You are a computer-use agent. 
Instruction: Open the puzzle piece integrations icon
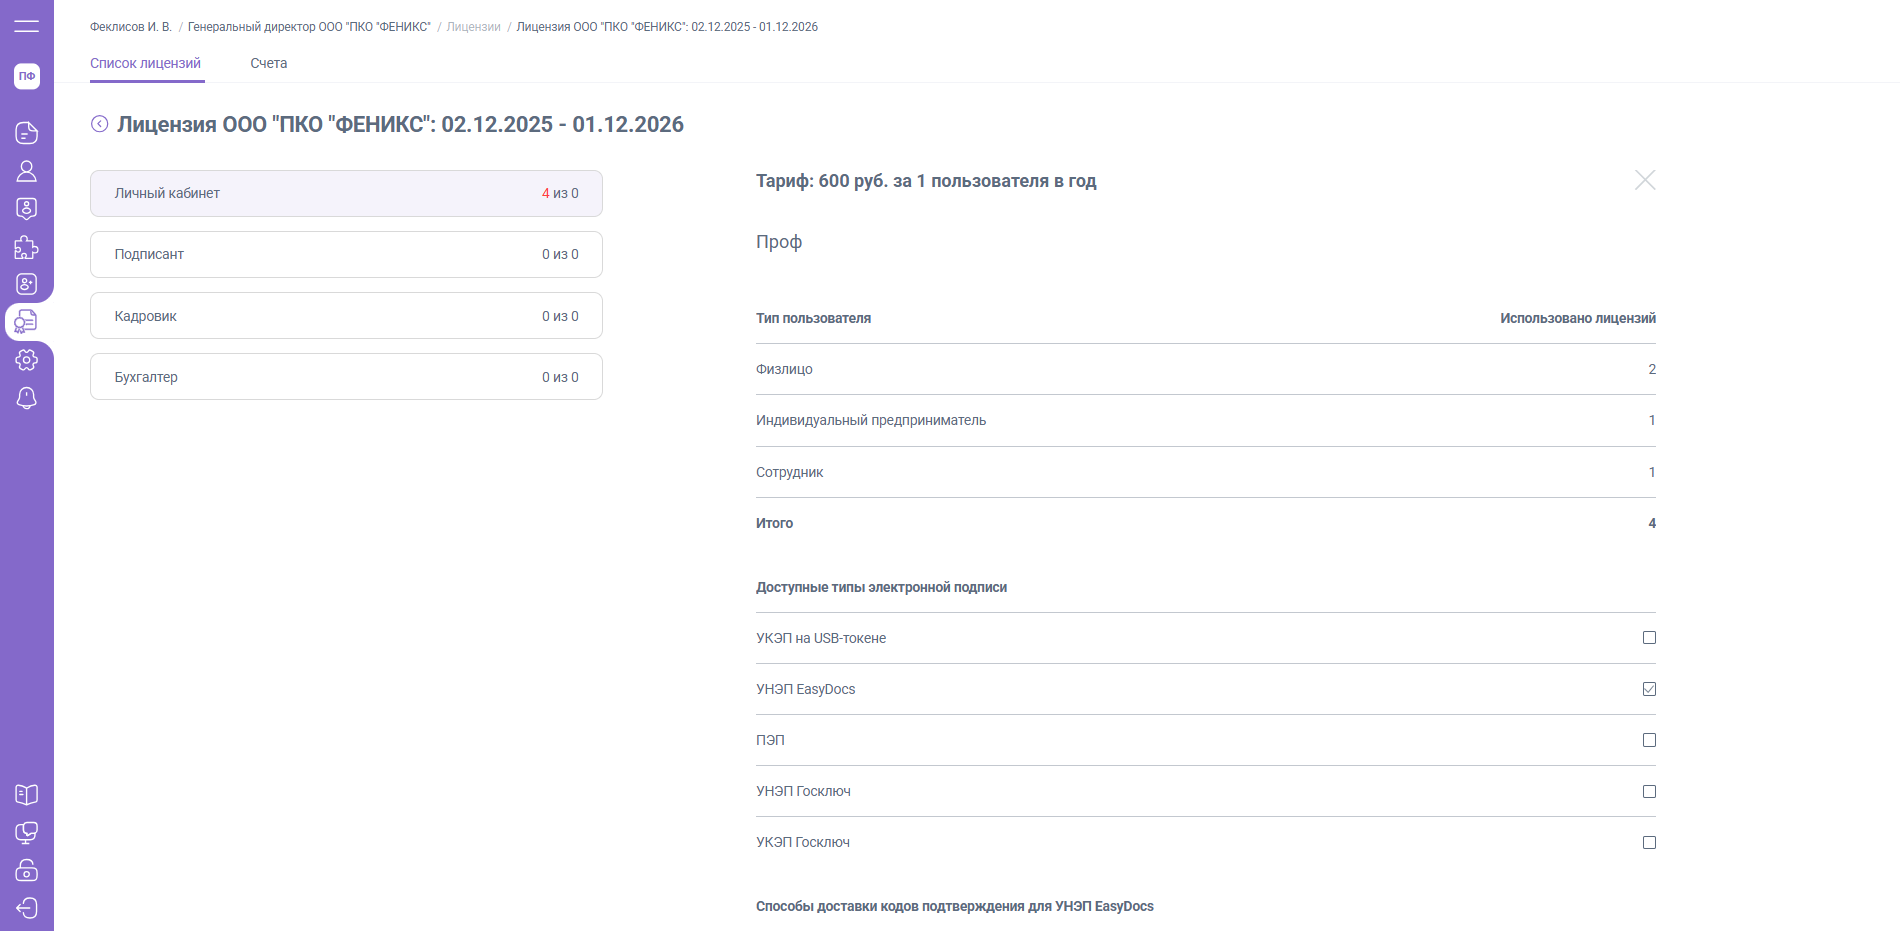point(27,247)
